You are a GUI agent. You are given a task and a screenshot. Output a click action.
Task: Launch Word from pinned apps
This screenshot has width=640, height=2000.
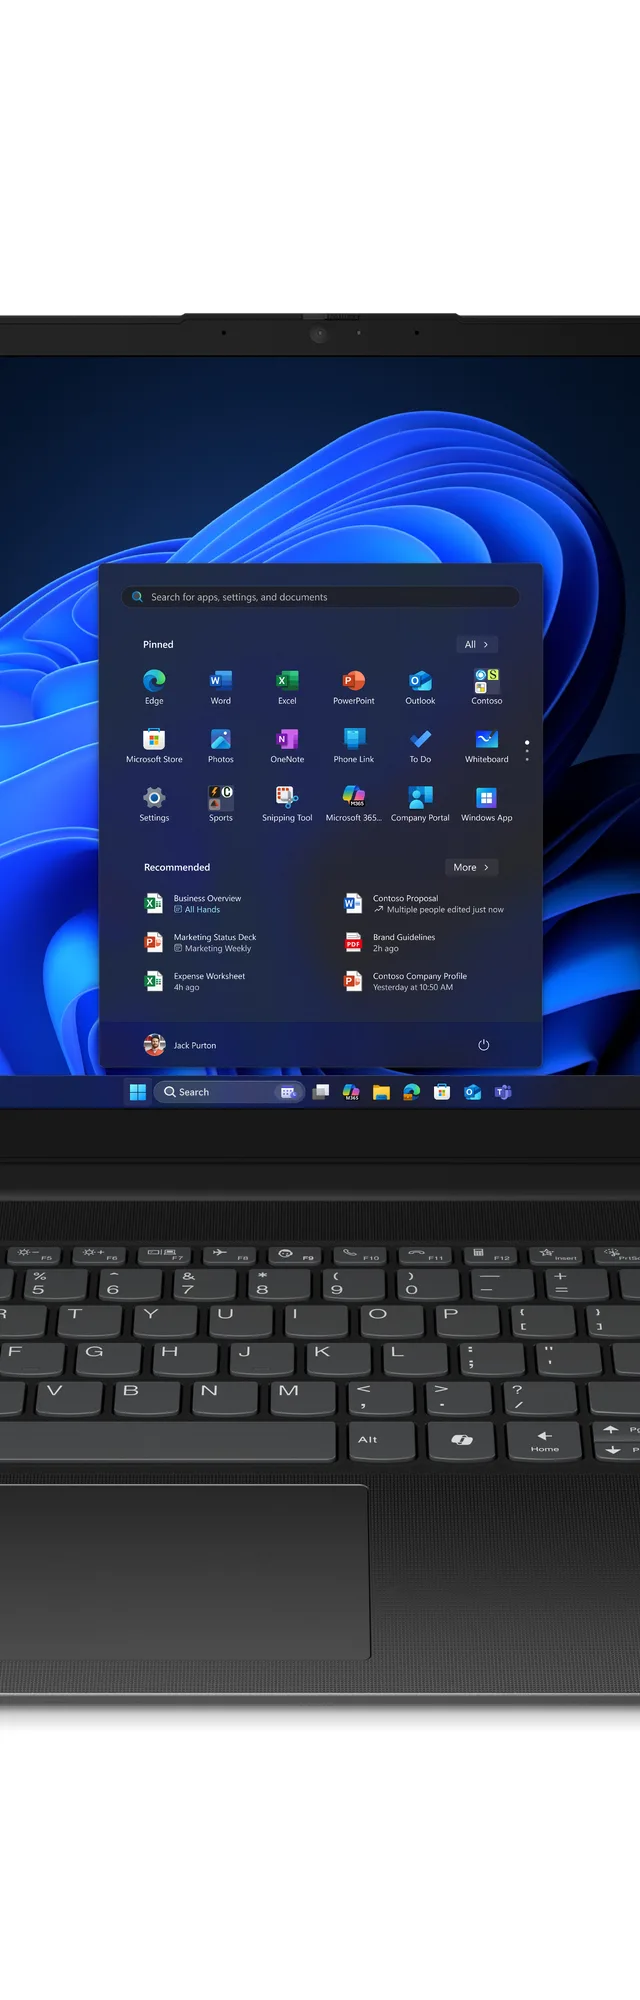coord(221,686)
